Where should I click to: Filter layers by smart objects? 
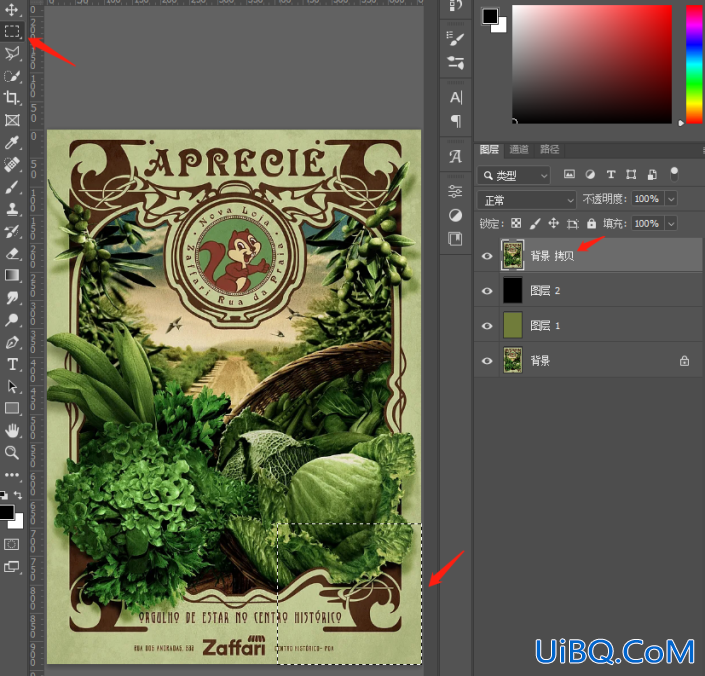652,174
